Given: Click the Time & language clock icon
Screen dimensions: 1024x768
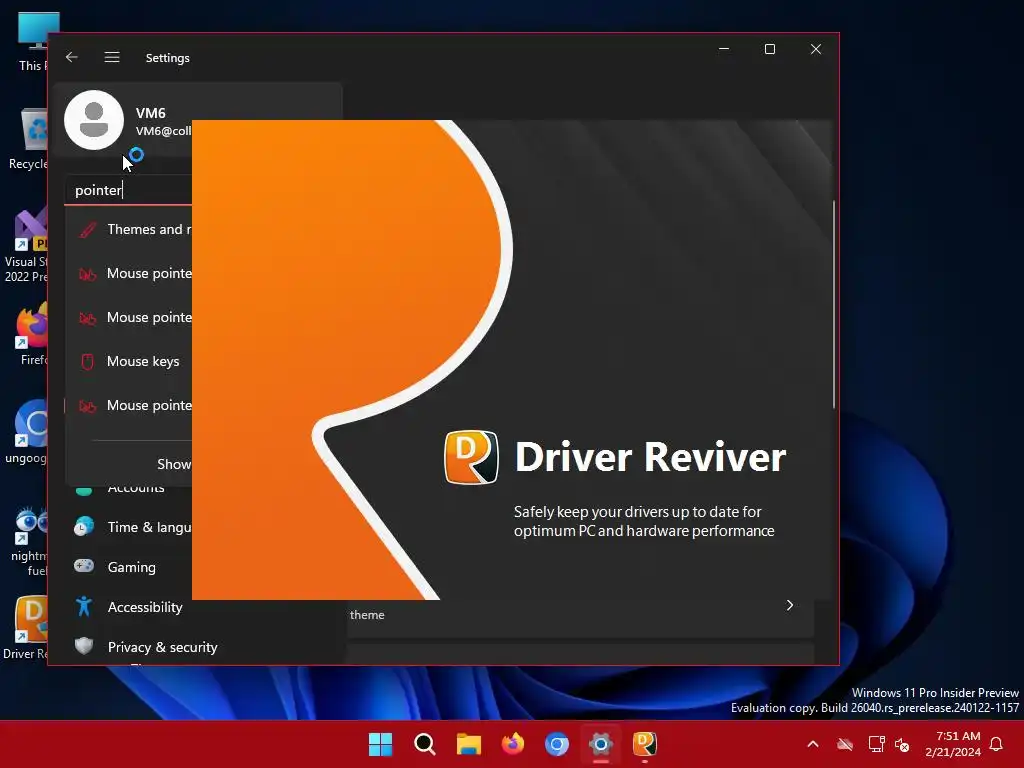Looking at the screenshot, I should [84, 526].
